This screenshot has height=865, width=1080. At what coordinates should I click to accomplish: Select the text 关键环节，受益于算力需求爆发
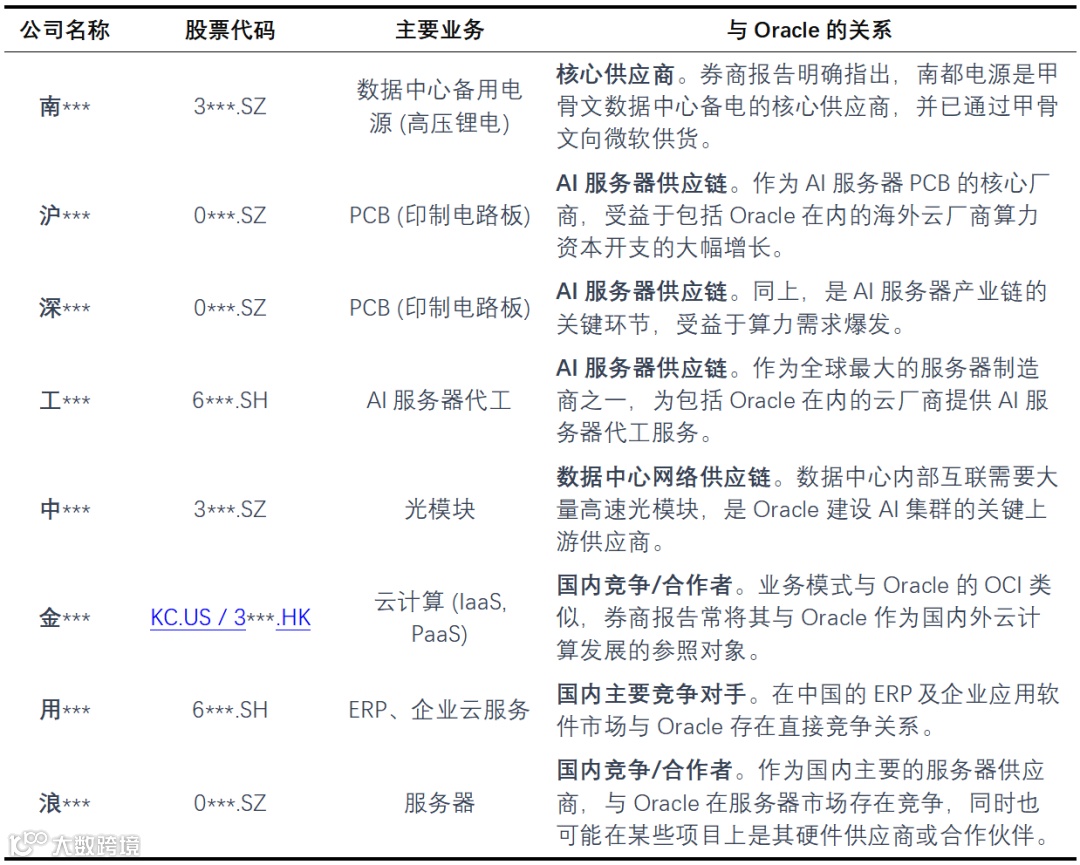[x=723, y=324]
